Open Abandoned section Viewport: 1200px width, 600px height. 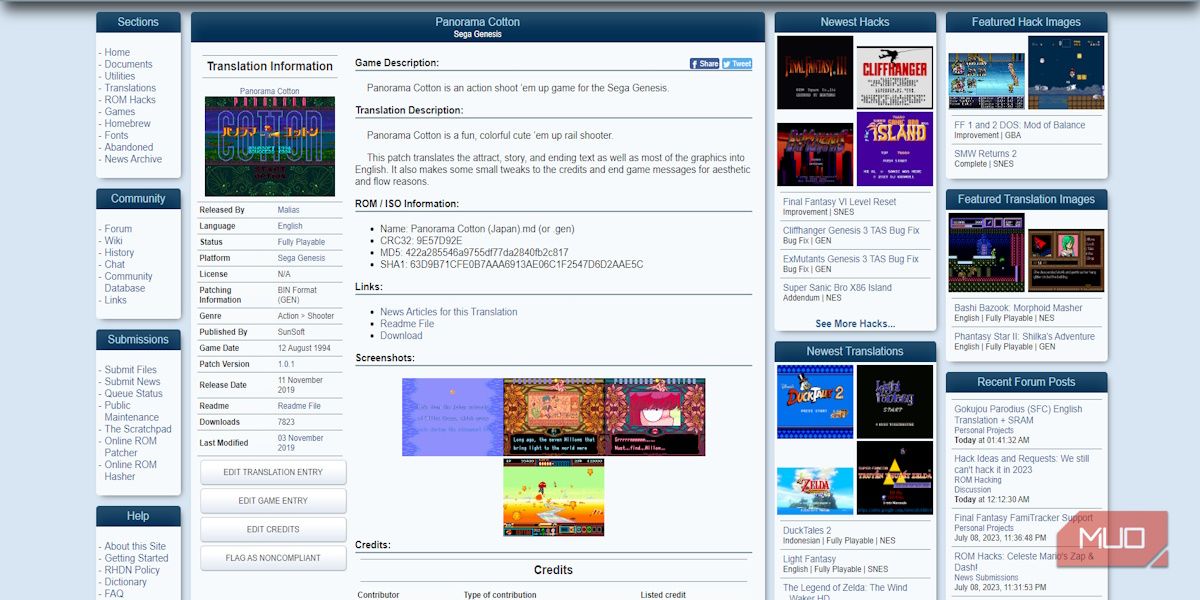click(x=129, y=148)
